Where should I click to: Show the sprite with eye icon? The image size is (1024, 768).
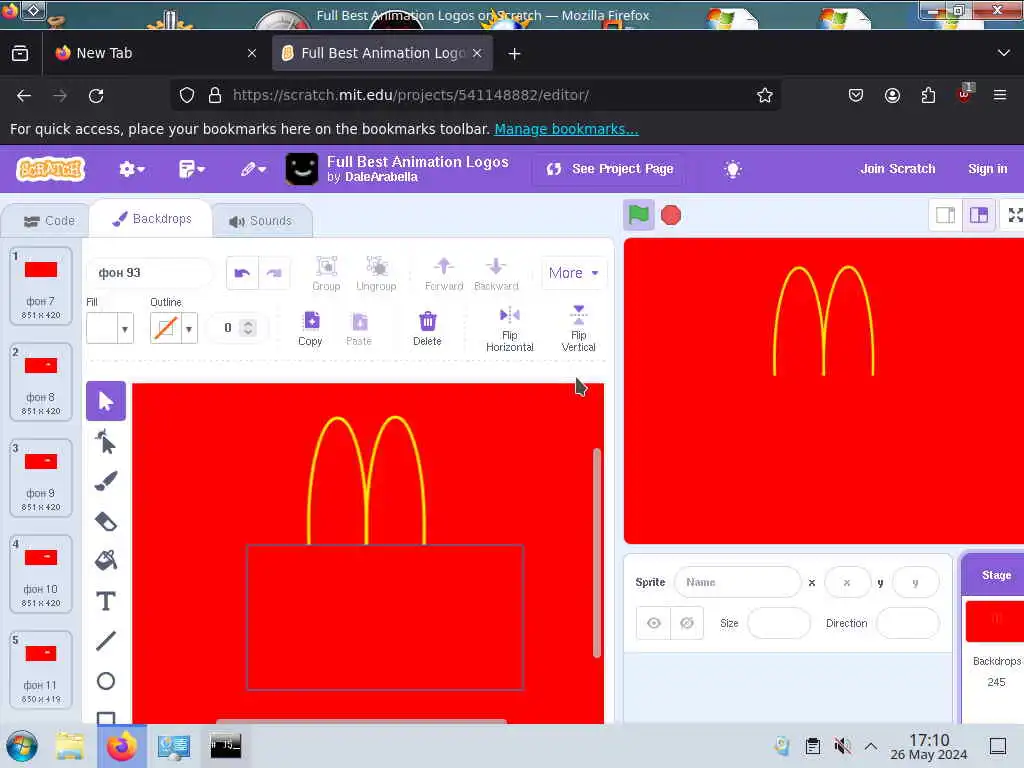[x=654, y=623]
